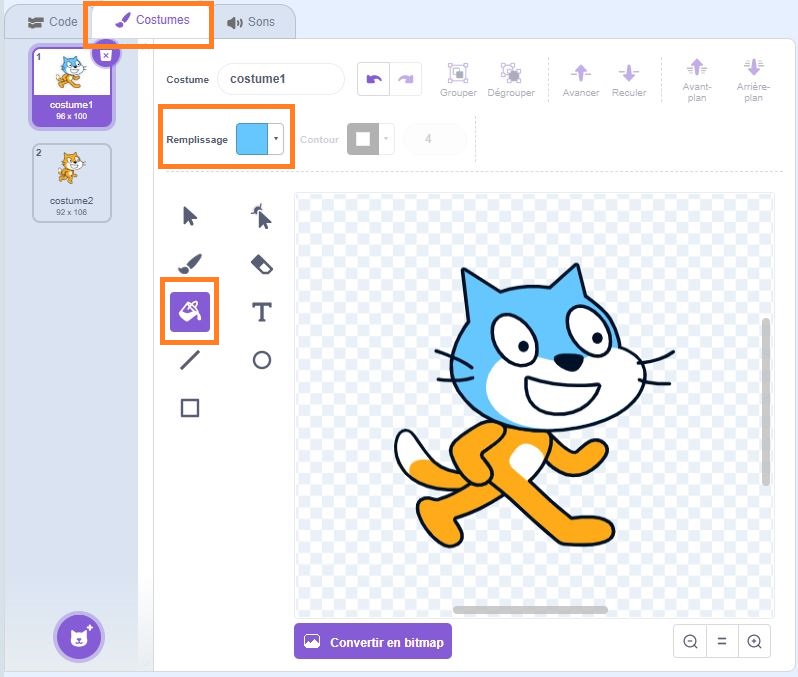This screenshot has height=677, width=798.
Task: Undo the last costume edit
Action: (x=374, y=79)
